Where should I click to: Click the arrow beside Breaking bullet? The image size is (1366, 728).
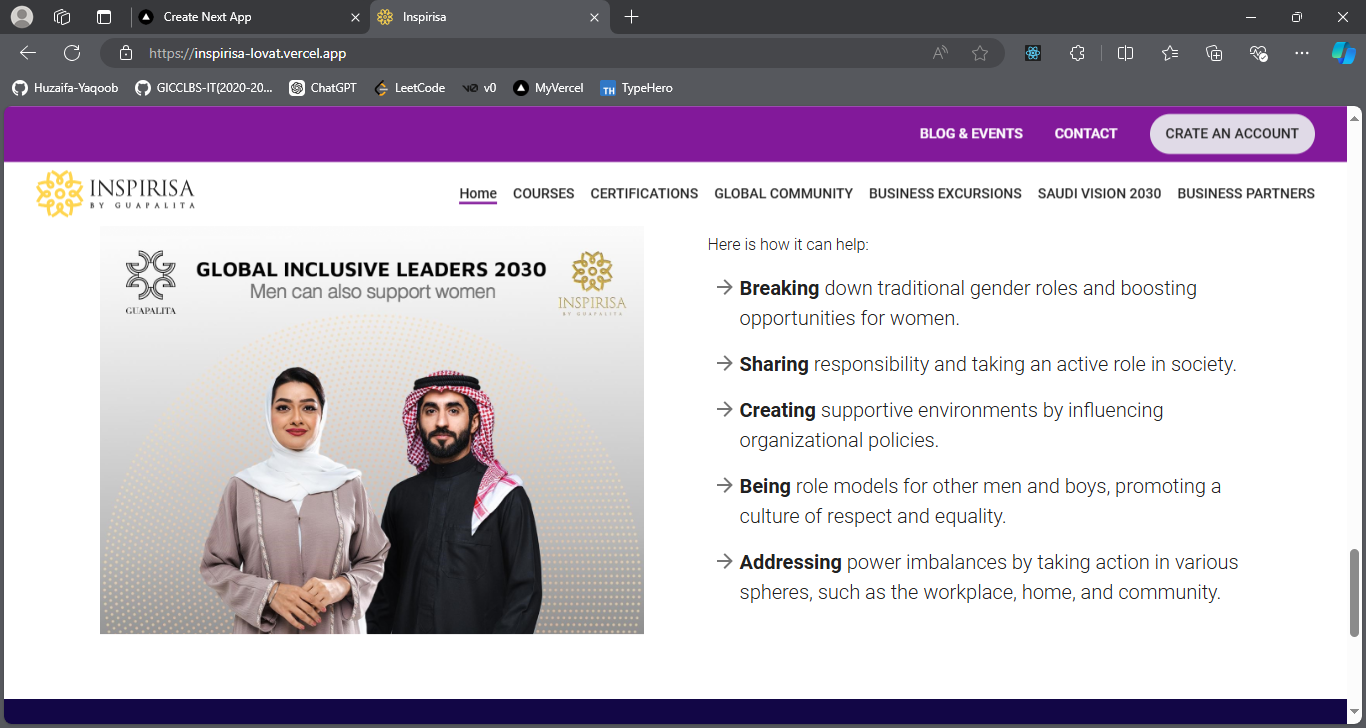[725, 288]
